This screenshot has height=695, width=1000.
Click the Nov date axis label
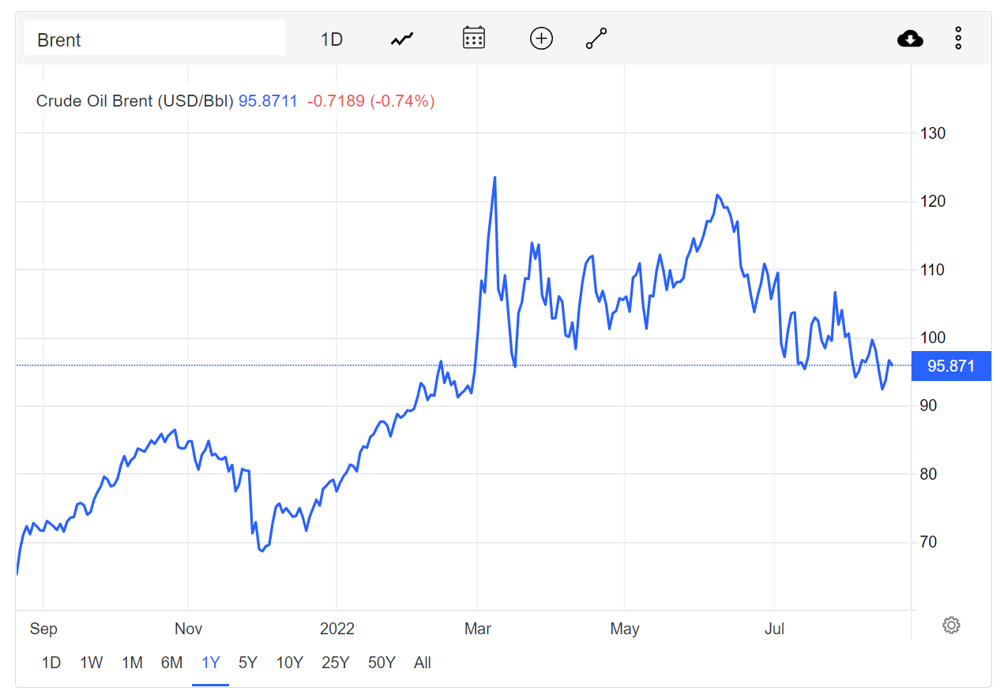(x=188, y=629)
